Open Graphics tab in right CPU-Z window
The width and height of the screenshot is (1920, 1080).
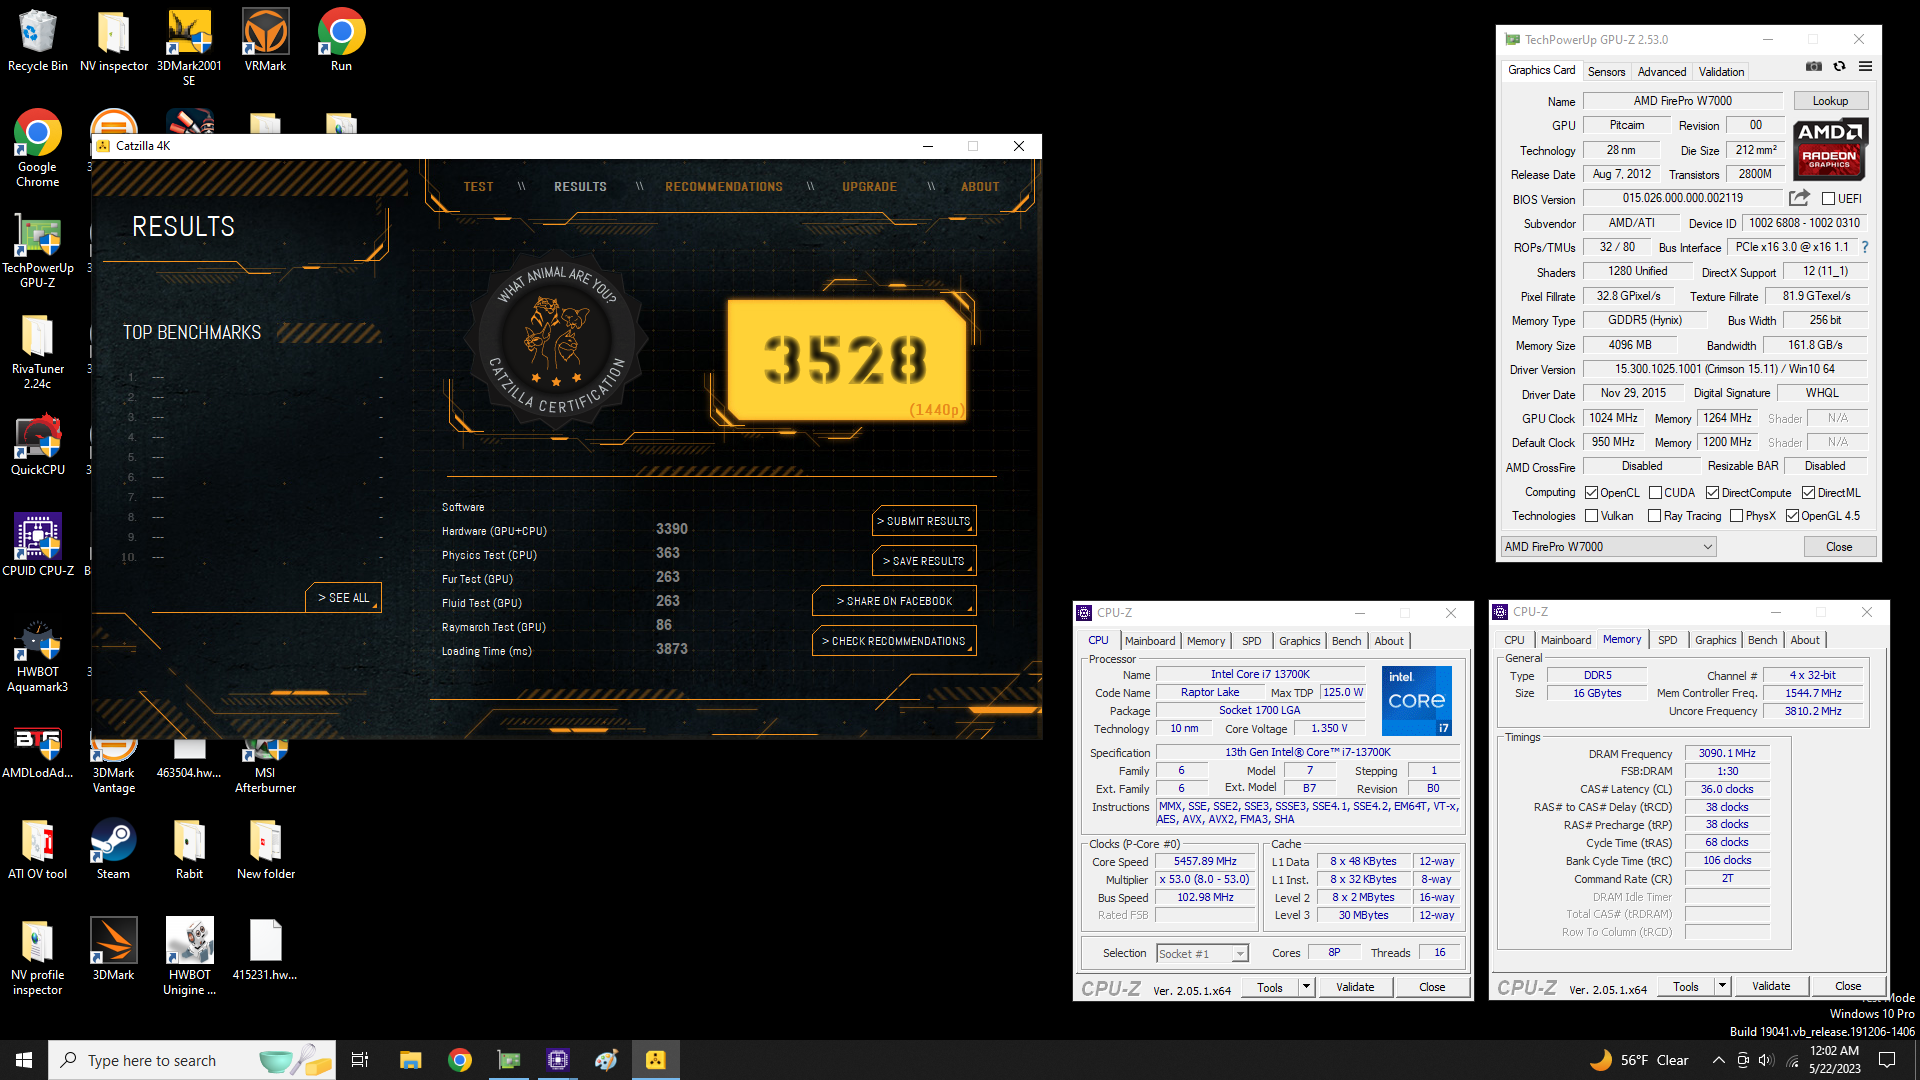[x=1715, y=640]
